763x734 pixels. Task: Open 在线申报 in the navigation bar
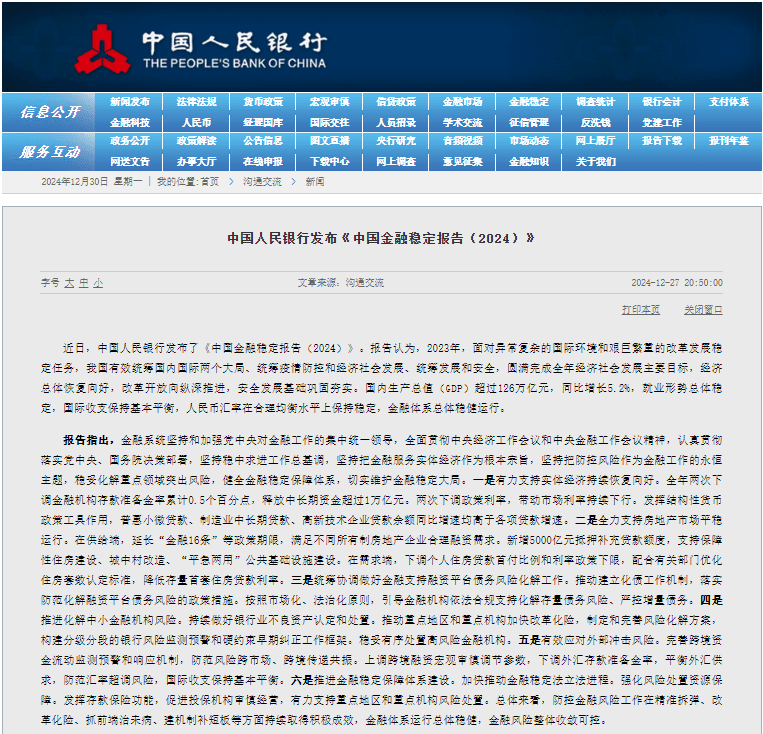(x=263, y=162)
